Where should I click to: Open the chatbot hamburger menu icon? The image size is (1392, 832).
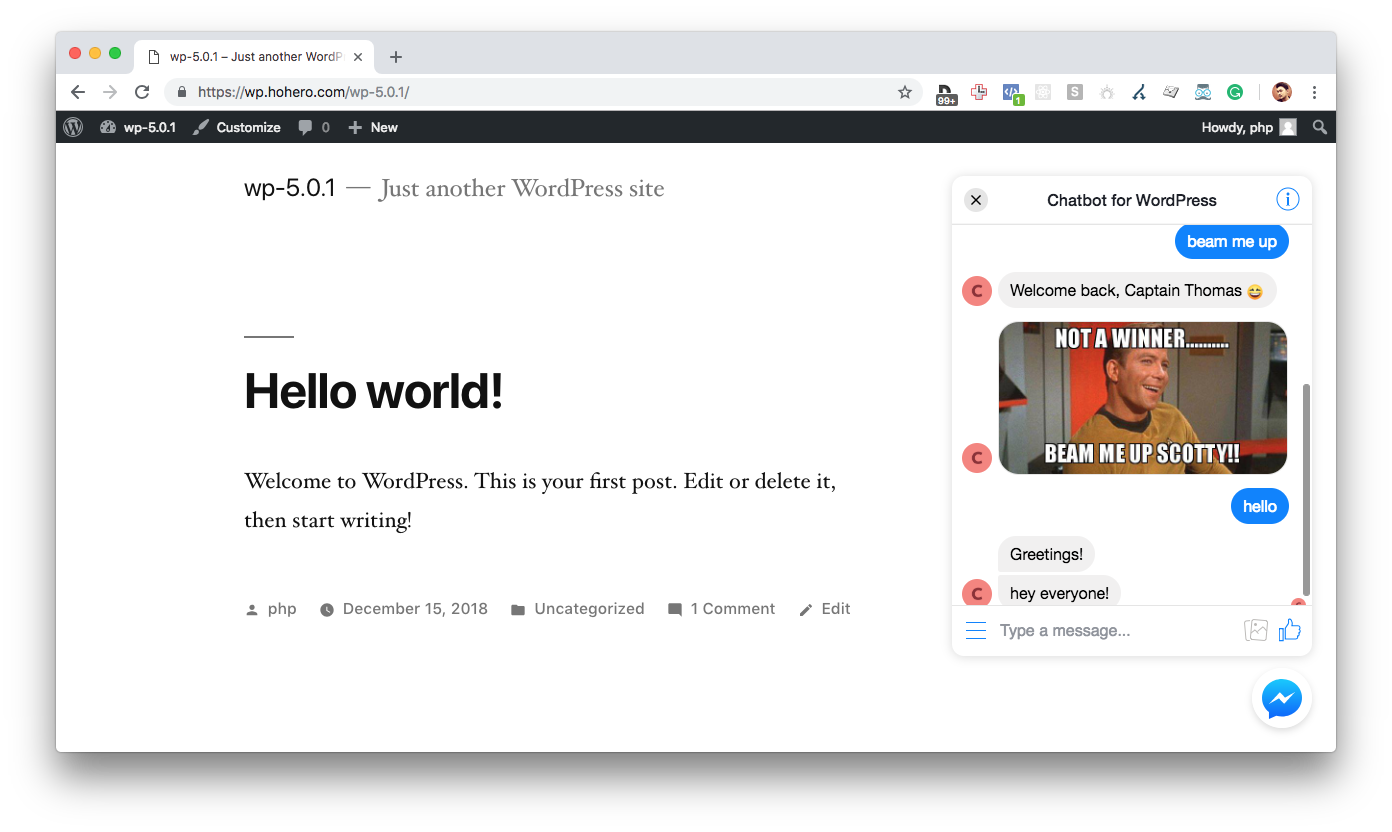tap(975, 630)
